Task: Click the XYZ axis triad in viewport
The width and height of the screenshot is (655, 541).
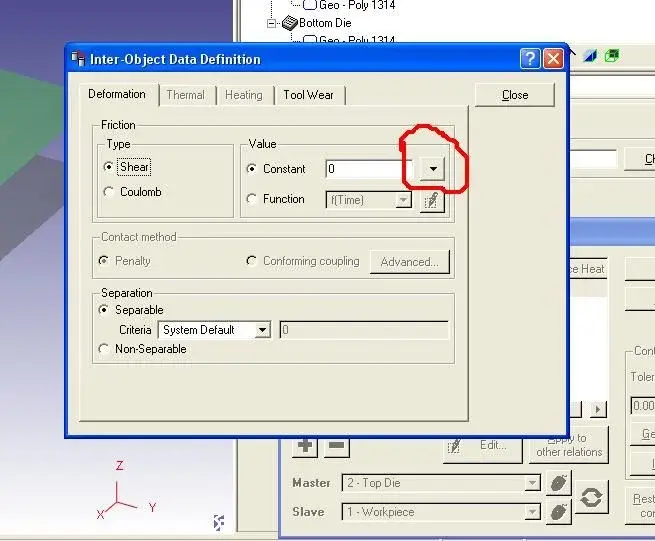Action: [x=125, y=490]
